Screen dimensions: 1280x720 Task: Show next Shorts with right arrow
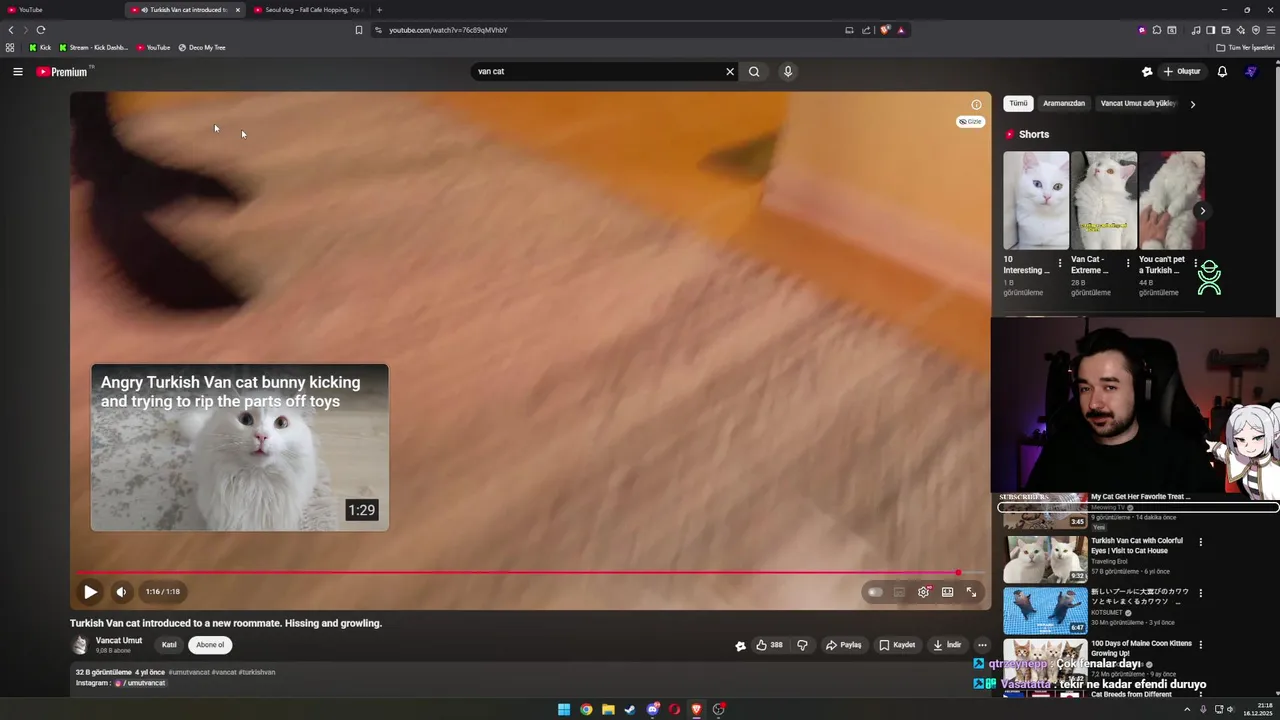coord(1202,211)
